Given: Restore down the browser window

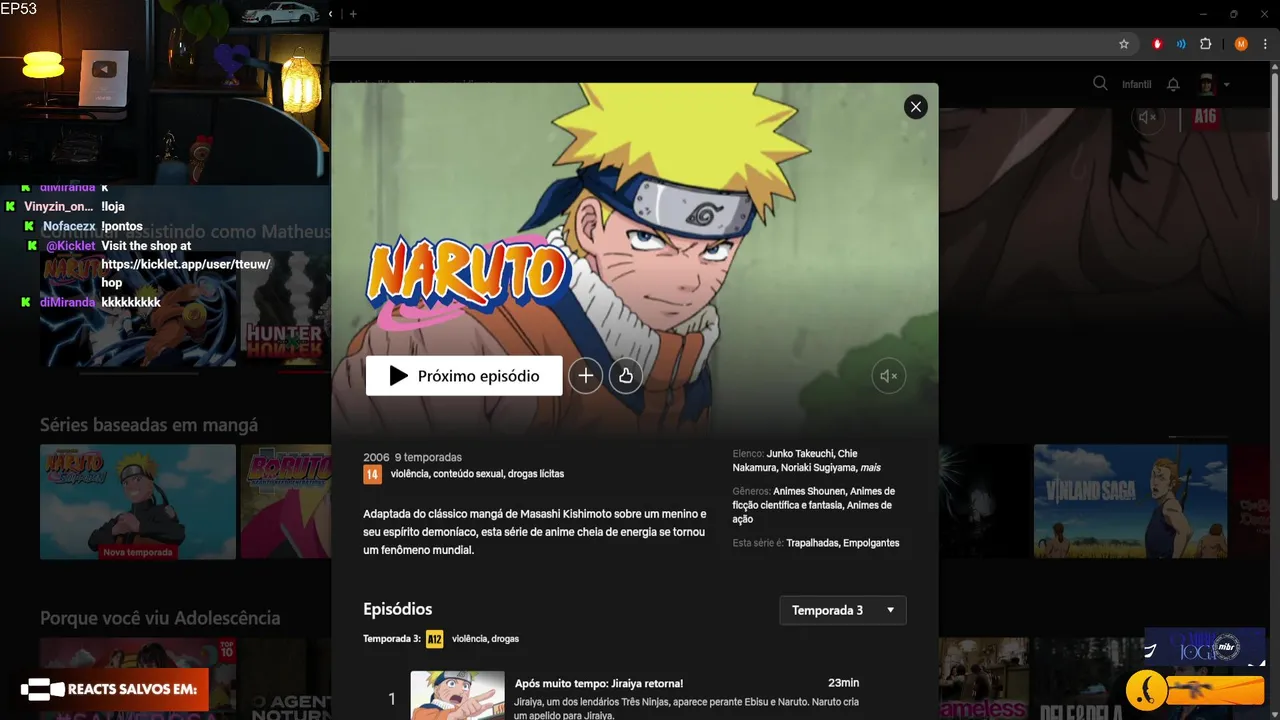Looking at the screenshot, I should point(1234,14).
